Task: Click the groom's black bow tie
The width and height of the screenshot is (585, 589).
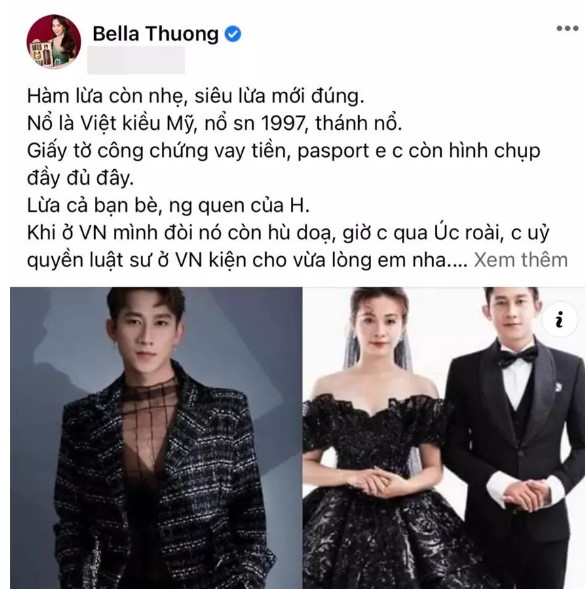Action: pos(517,356)
